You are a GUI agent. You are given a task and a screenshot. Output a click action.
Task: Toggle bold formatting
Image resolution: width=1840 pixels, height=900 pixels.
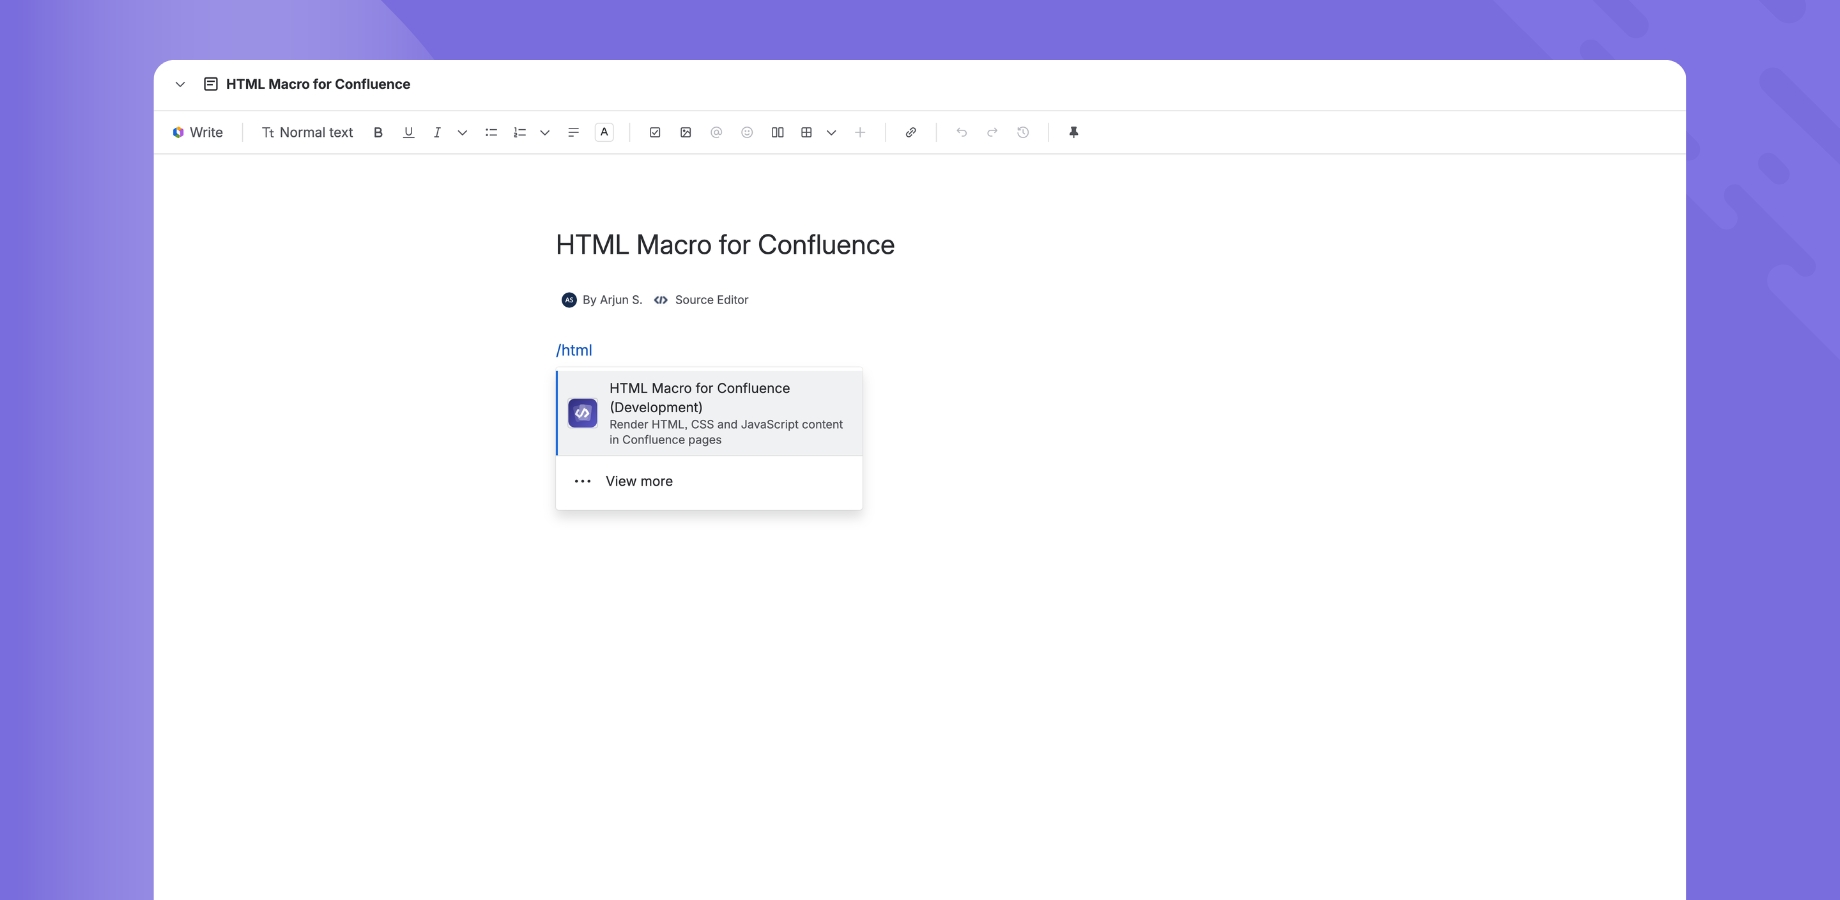(378, 132)
